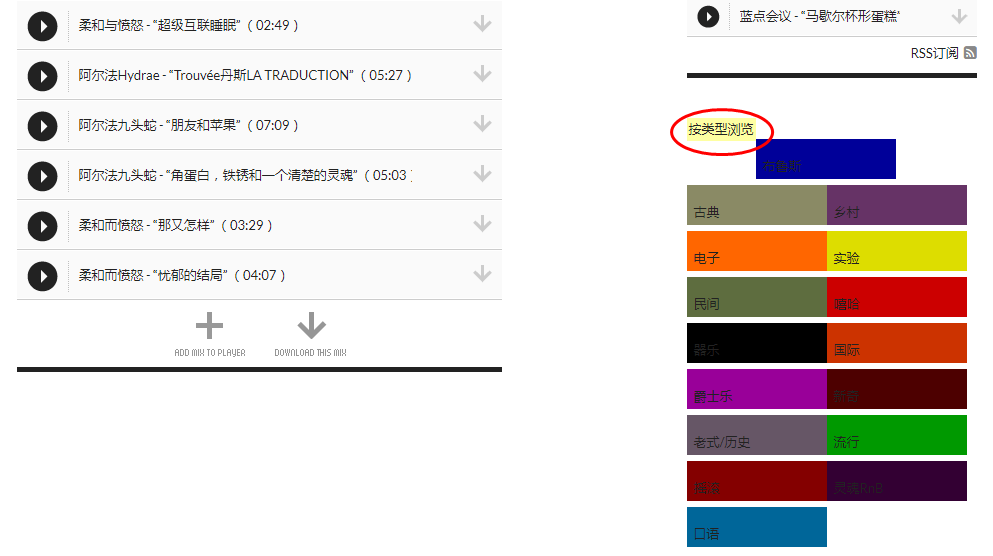Open the blue 口语 genre tile
The width and height of the screenshot is (993, 556).
pos(757,527)
